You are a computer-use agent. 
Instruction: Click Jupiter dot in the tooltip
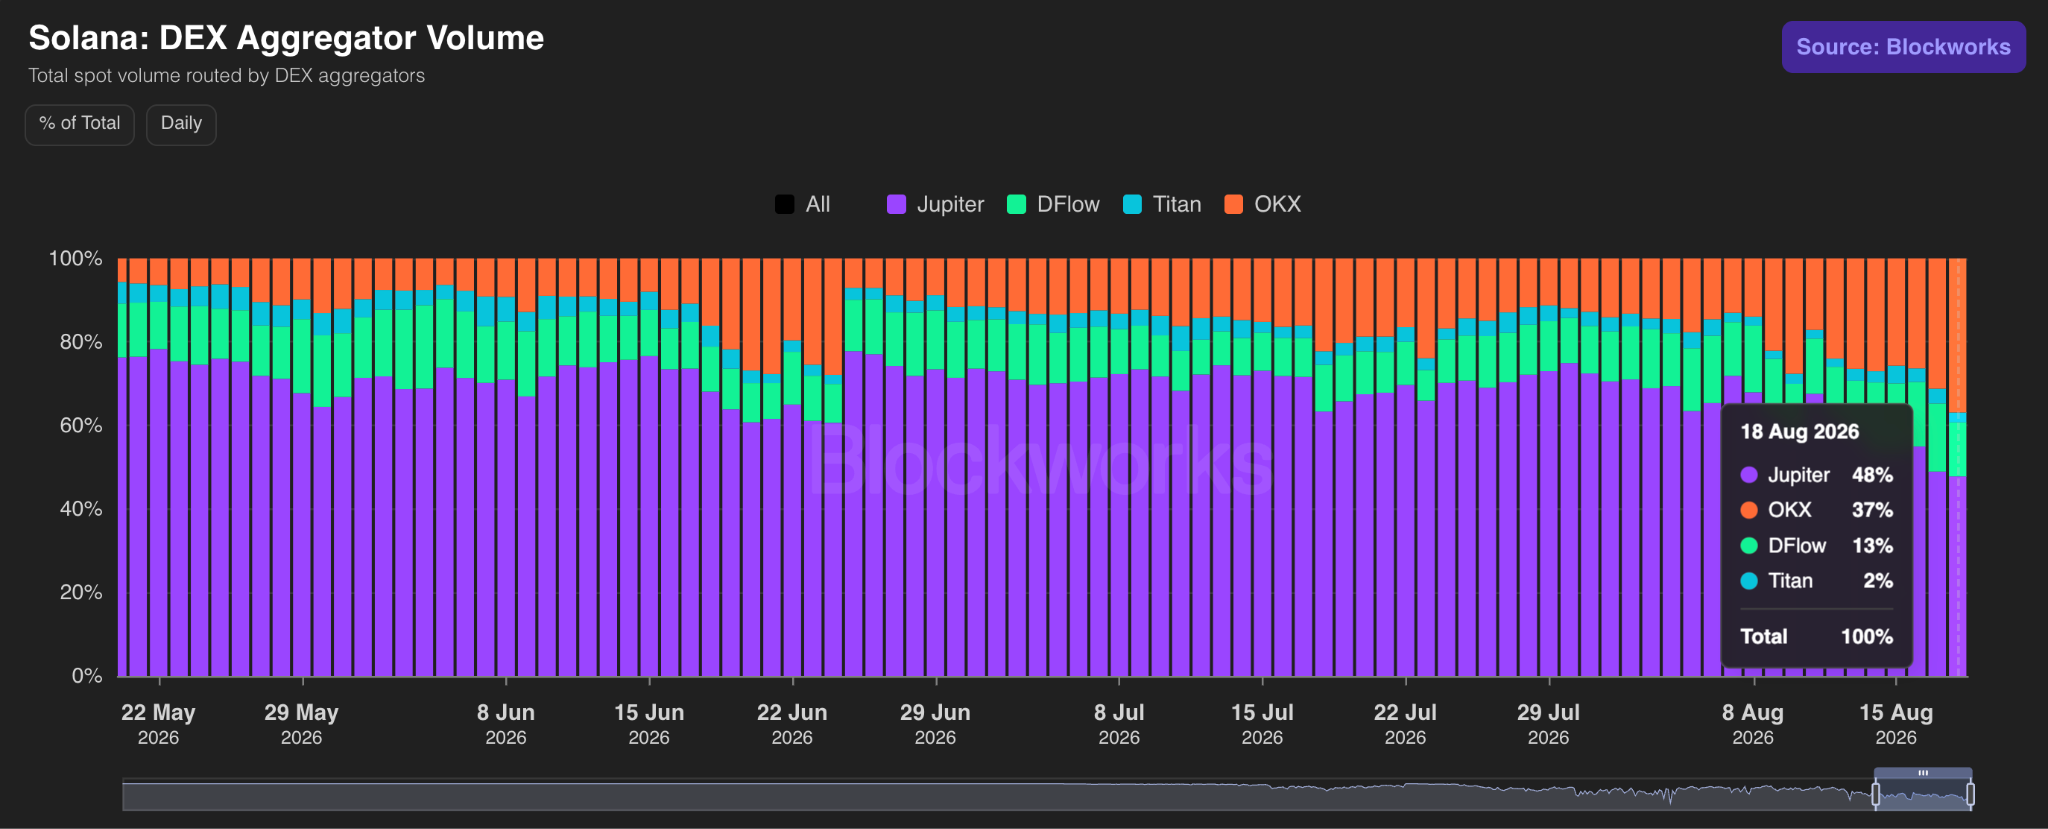[x=1749, y=475]
